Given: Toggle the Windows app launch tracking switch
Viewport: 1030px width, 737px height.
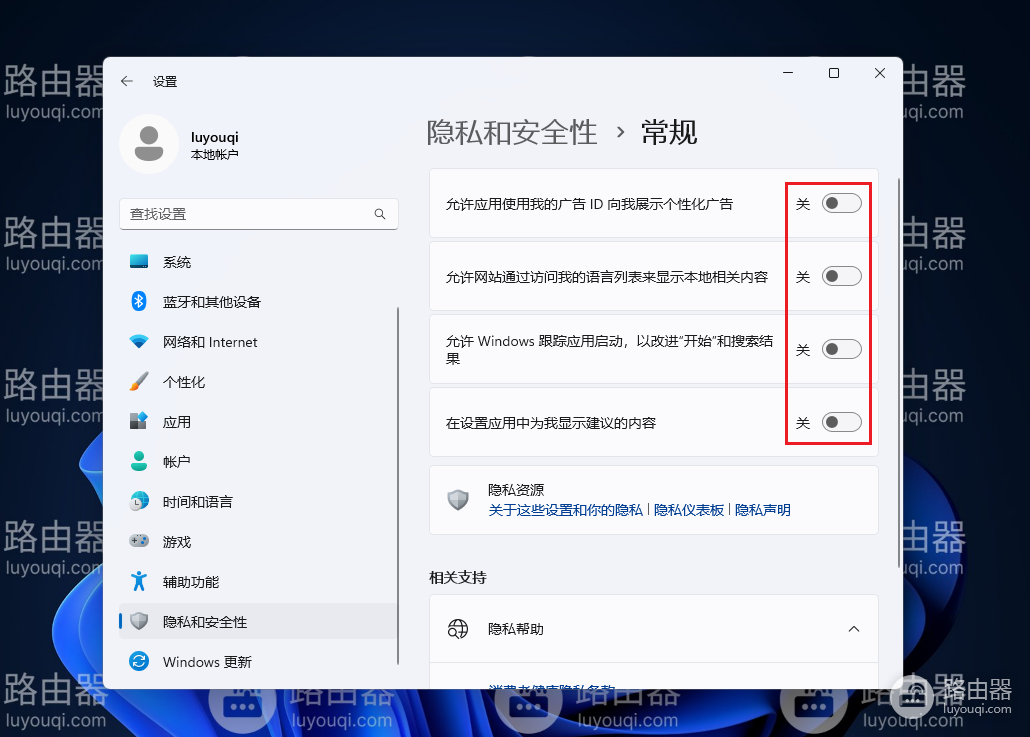Looking at the screenshot, I should pos(841,349).
